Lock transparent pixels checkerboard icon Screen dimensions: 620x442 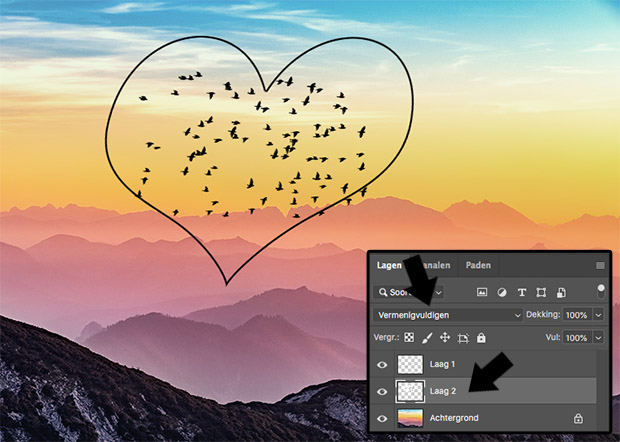(409, 338)
